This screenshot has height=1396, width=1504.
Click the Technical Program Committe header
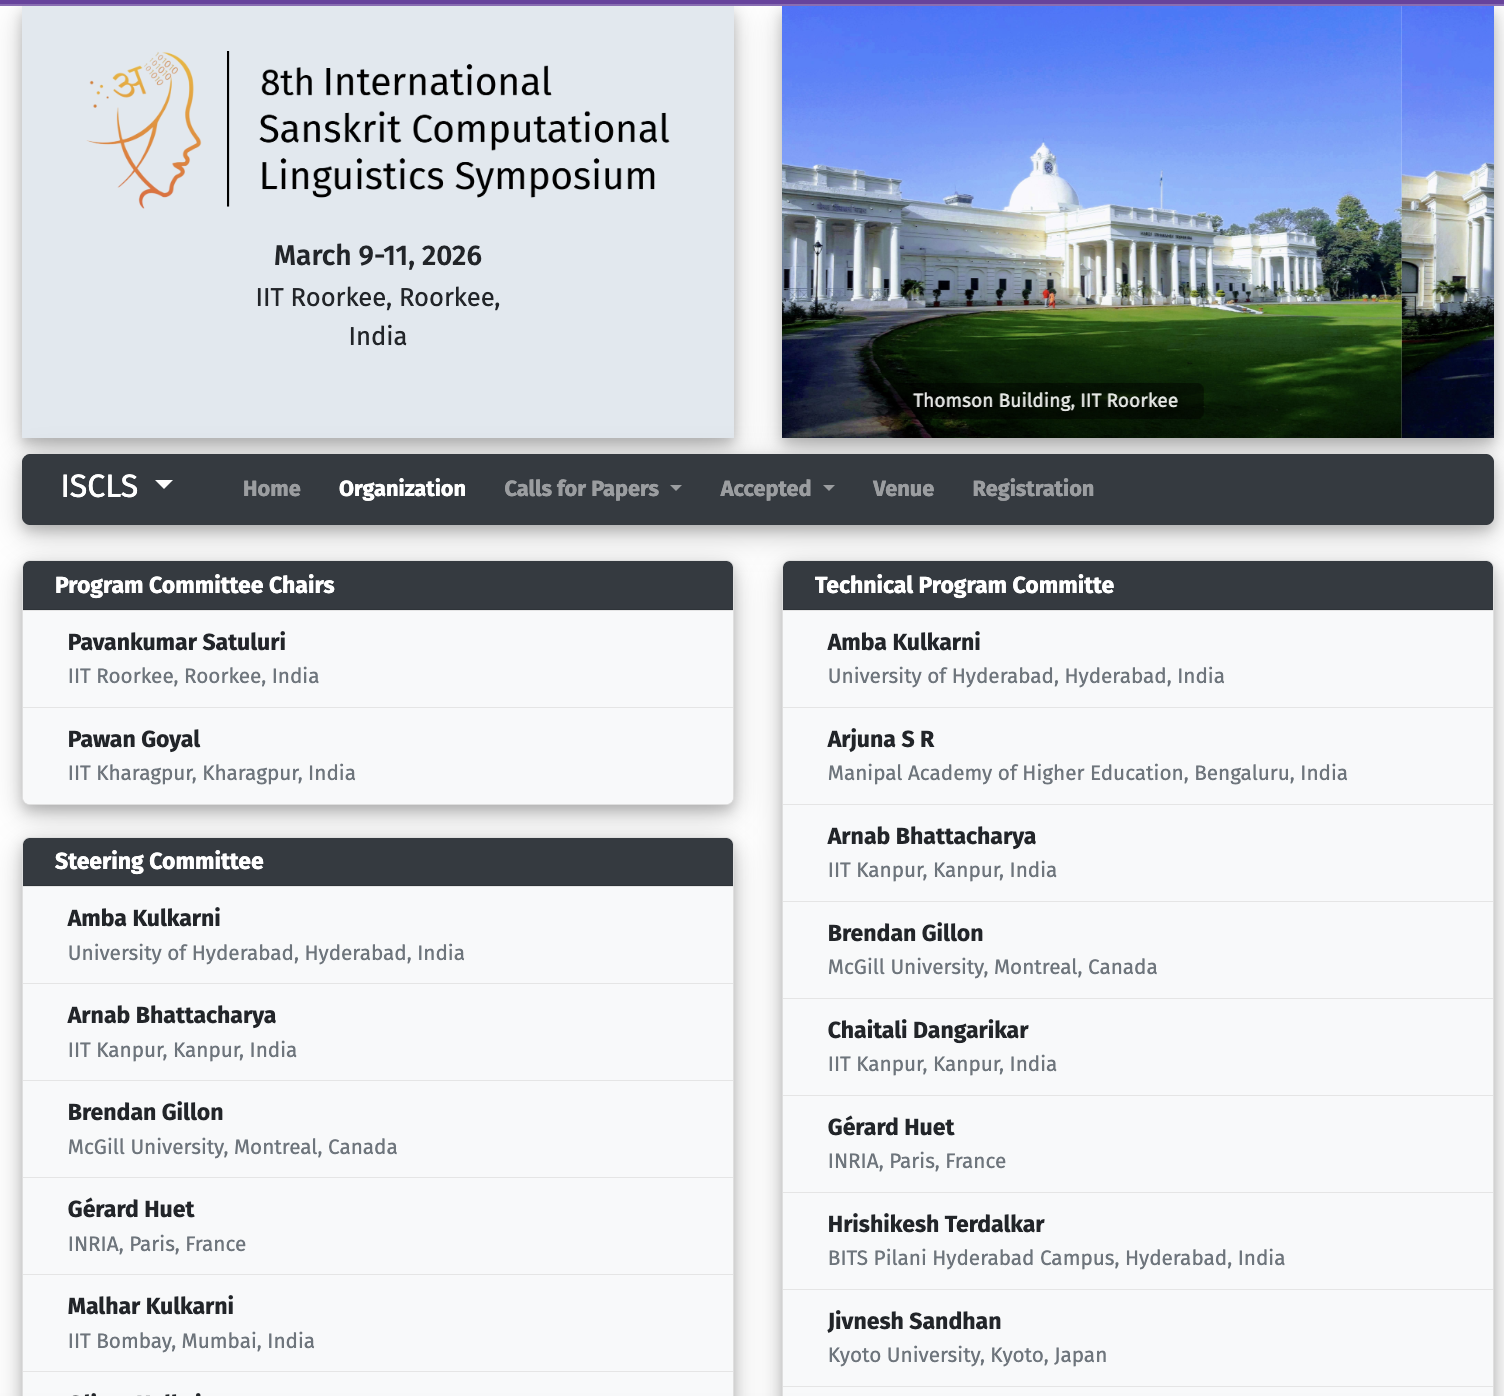[965, 585]
